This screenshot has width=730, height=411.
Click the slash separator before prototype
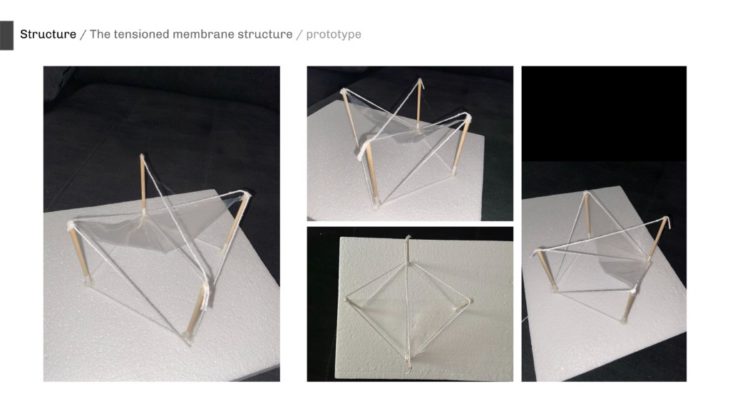click(x=299, y=35)
